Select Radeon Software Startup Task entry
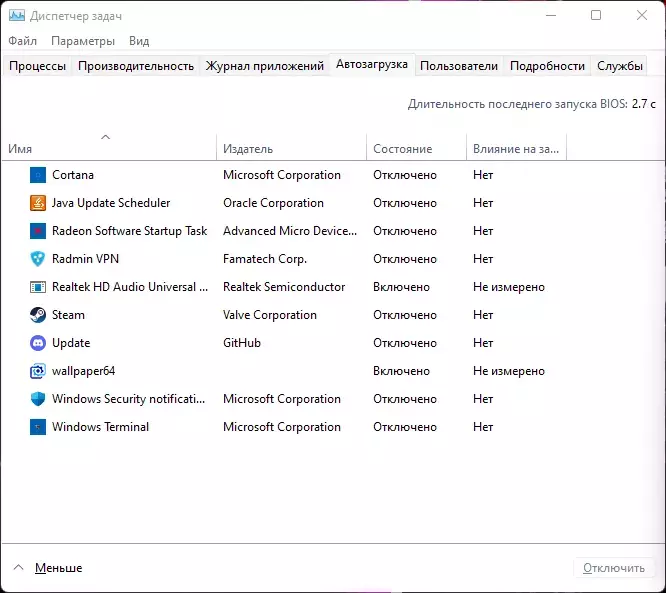Screen dimensions: 666x593 point(130,231)
